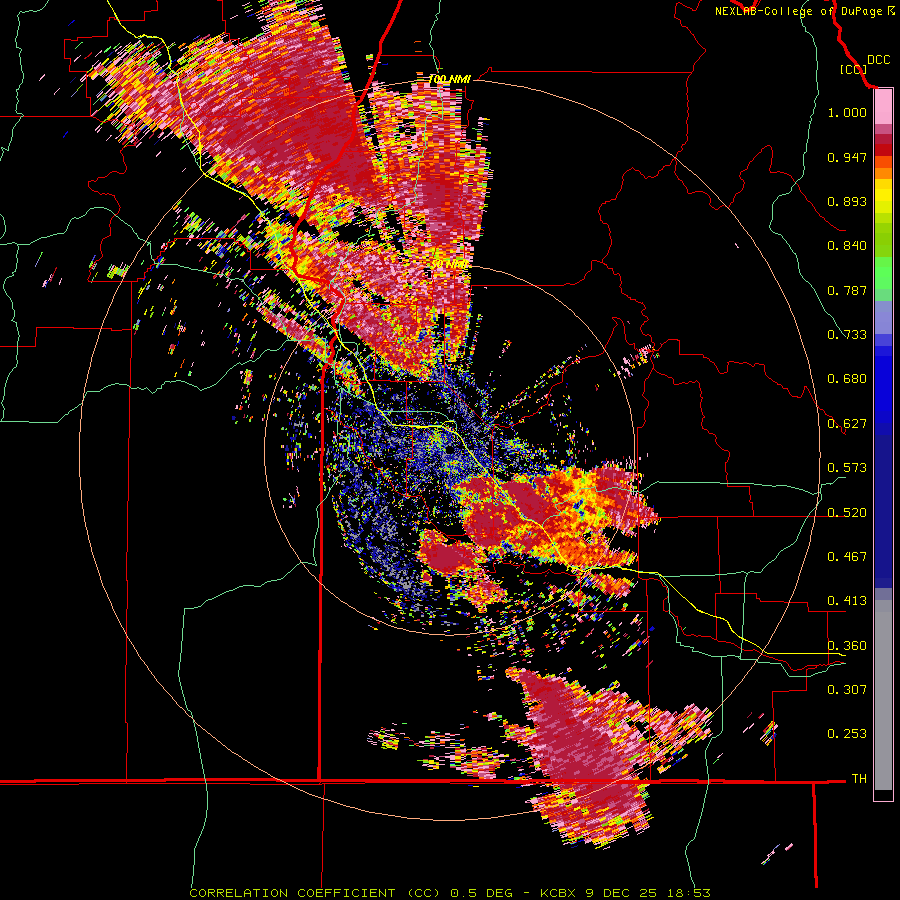Click the 0.413 legend value
900x900 pixels.
(847, 601)
